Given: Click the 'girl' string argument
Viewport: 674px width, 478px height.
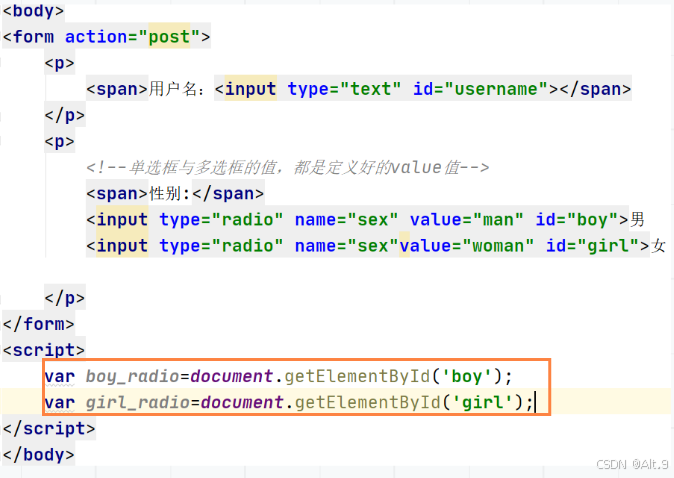Looking at the screenshot, I should tap(482, 403).
